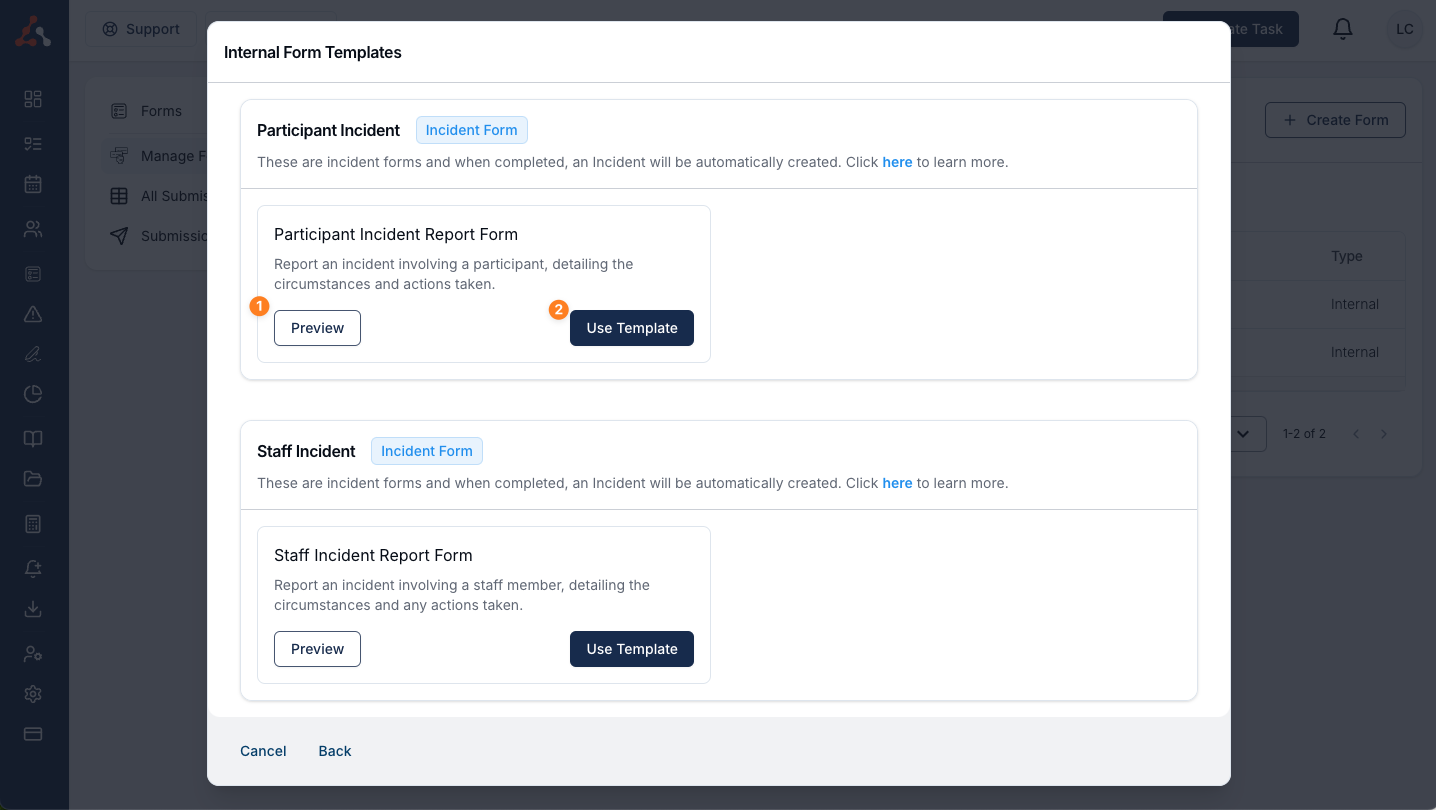Preview the Staff Incident Report Form

click(x=317, y=649)
